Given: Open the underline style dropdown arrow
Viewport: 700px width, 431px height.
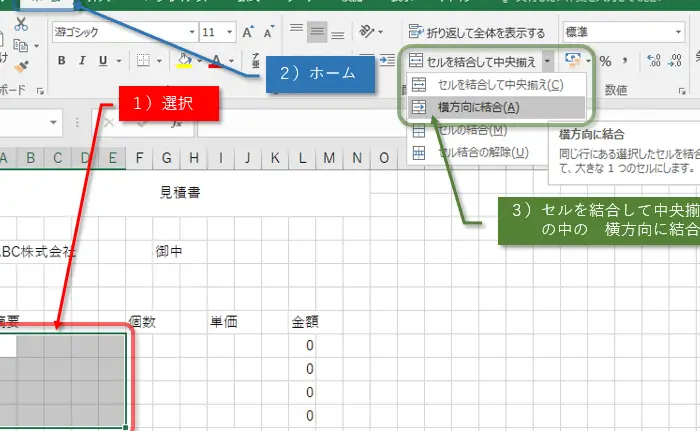Looking at the screenshot, I should (x=119, y=61).
